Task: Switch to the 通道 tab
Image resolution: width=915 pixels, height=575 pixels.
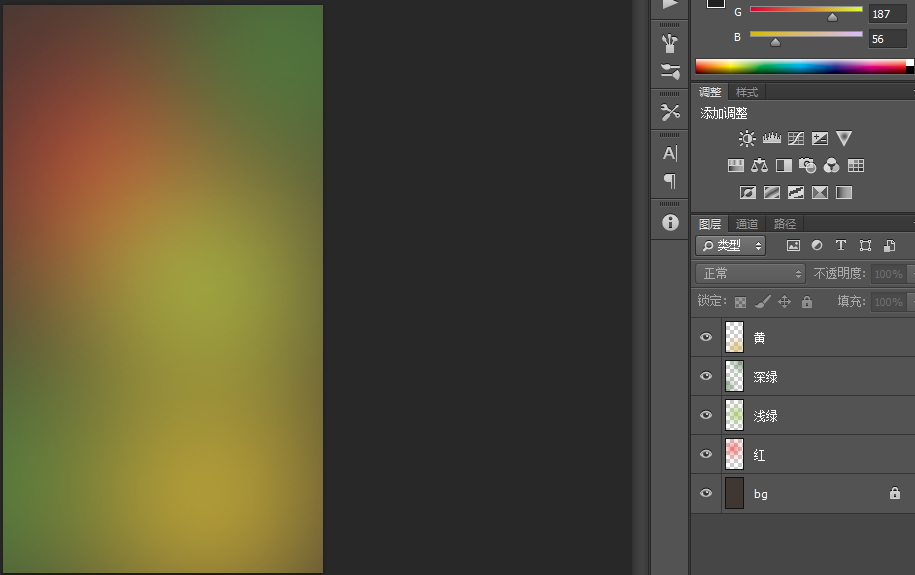Action: [x=747, y=224]
